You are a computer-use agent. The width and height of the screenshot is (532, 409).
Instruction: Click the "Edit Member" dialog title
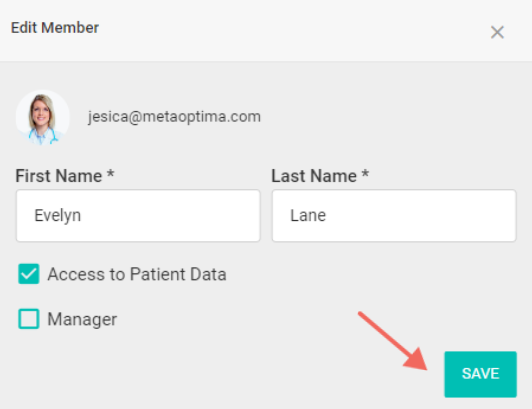55,28
